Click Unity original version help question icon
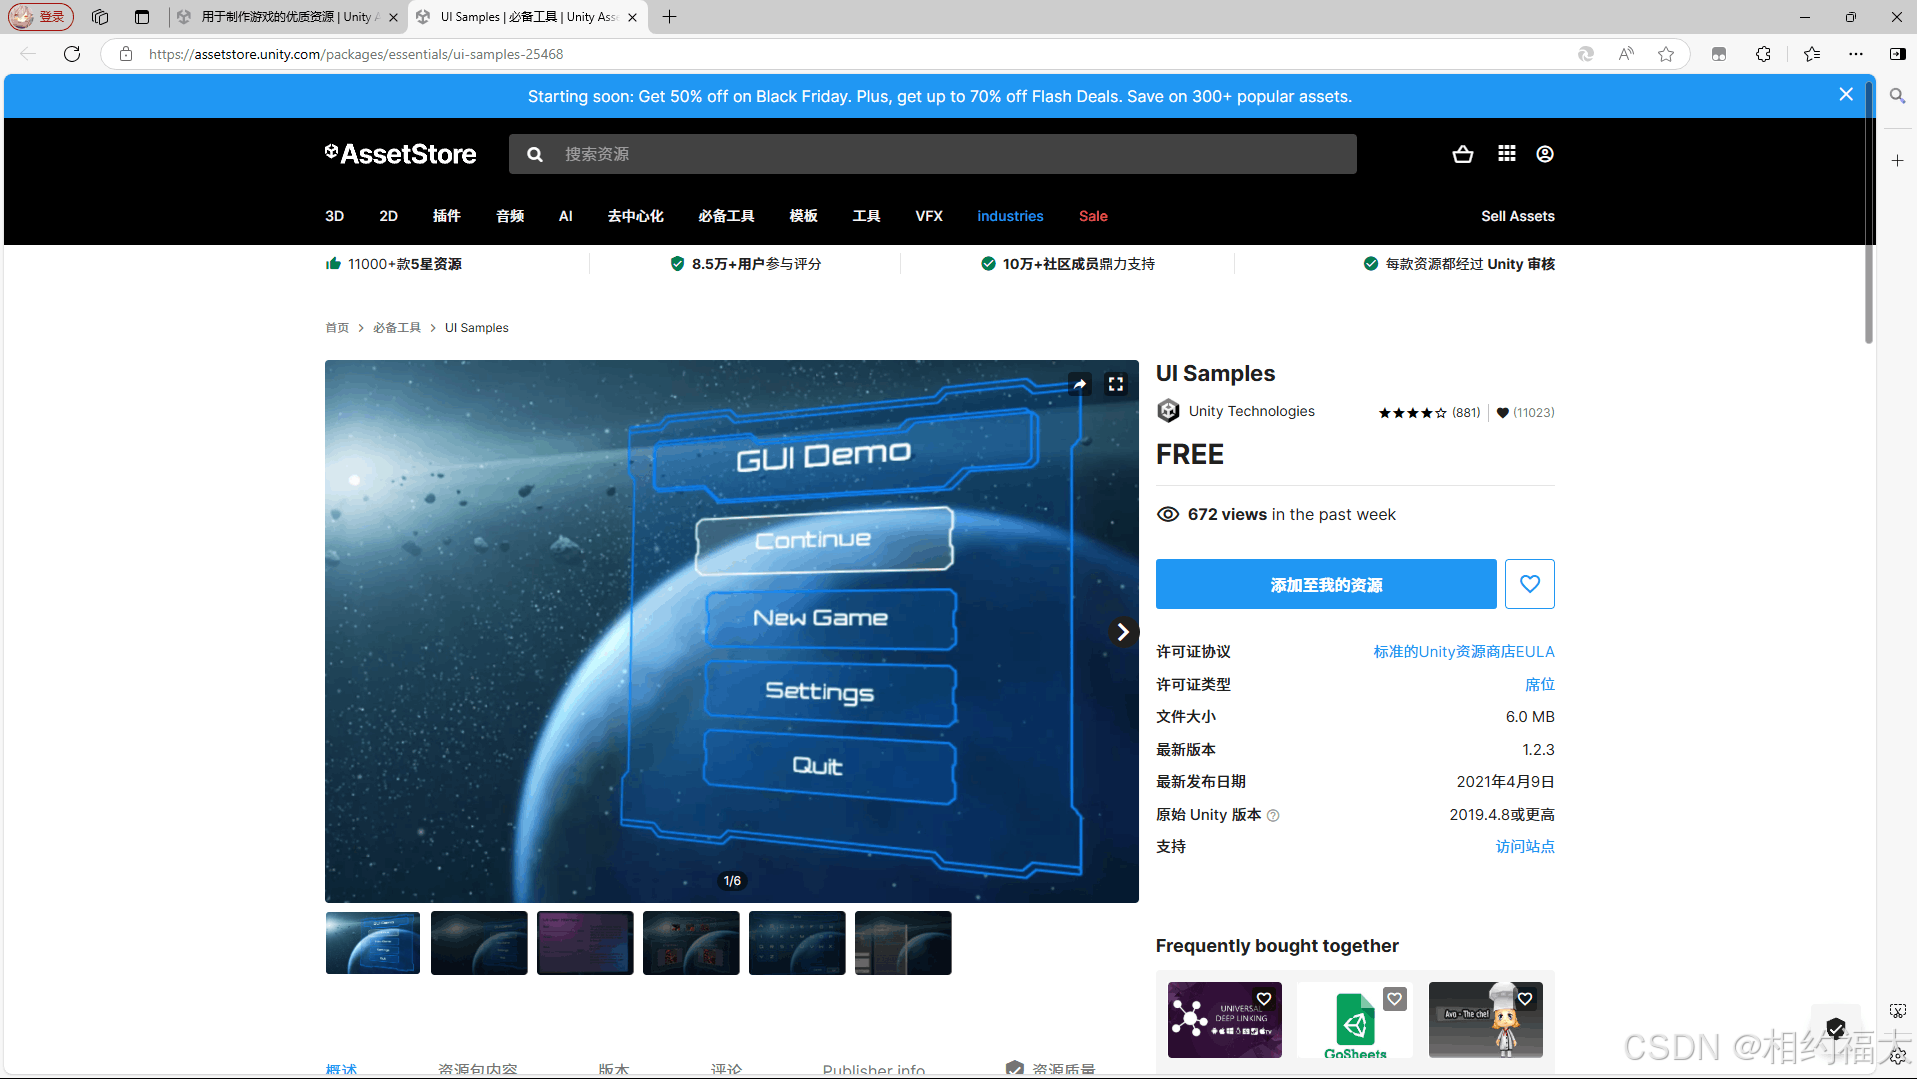 click(1273, 816)
